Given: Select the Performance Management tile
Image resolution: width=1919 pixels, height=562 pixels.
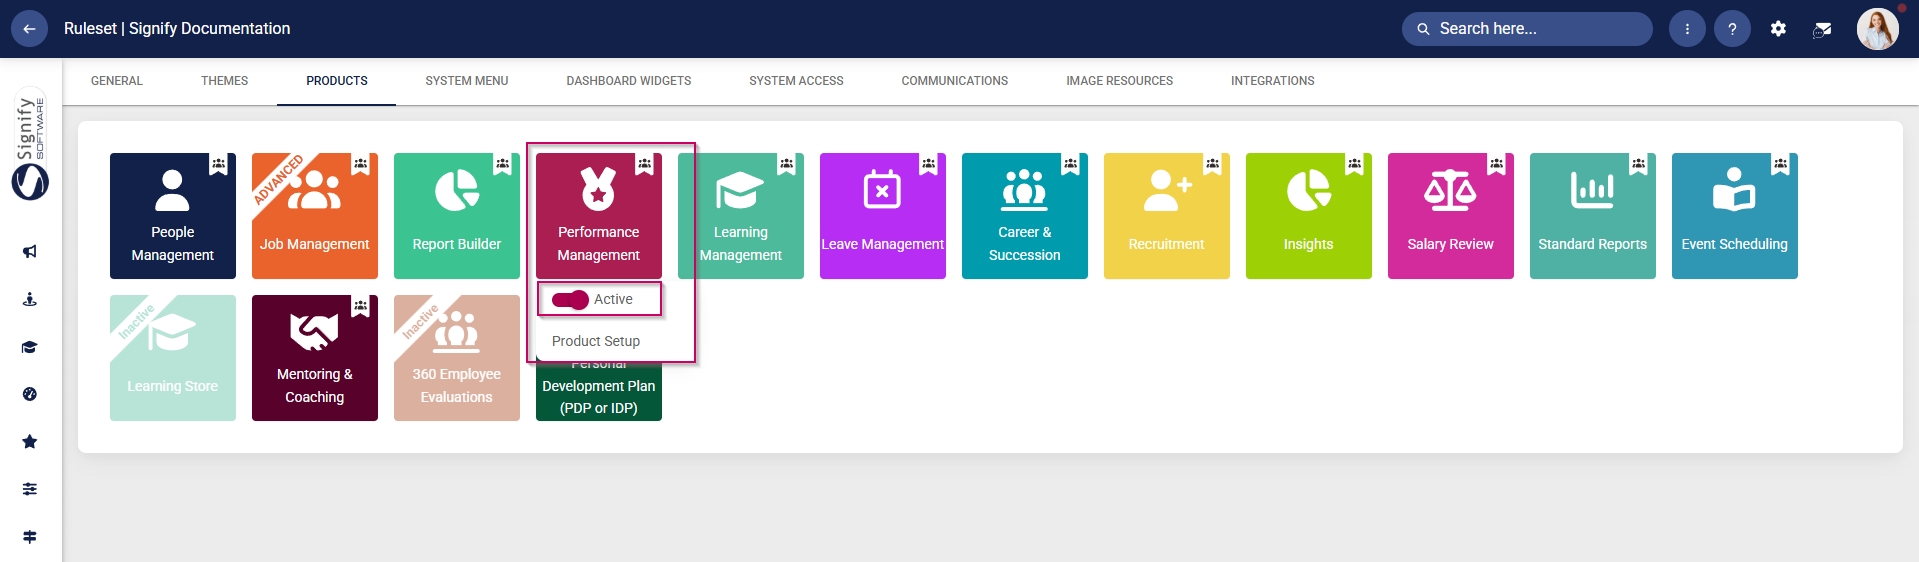Looking at the screenshot, I should [x=599, y=216].
